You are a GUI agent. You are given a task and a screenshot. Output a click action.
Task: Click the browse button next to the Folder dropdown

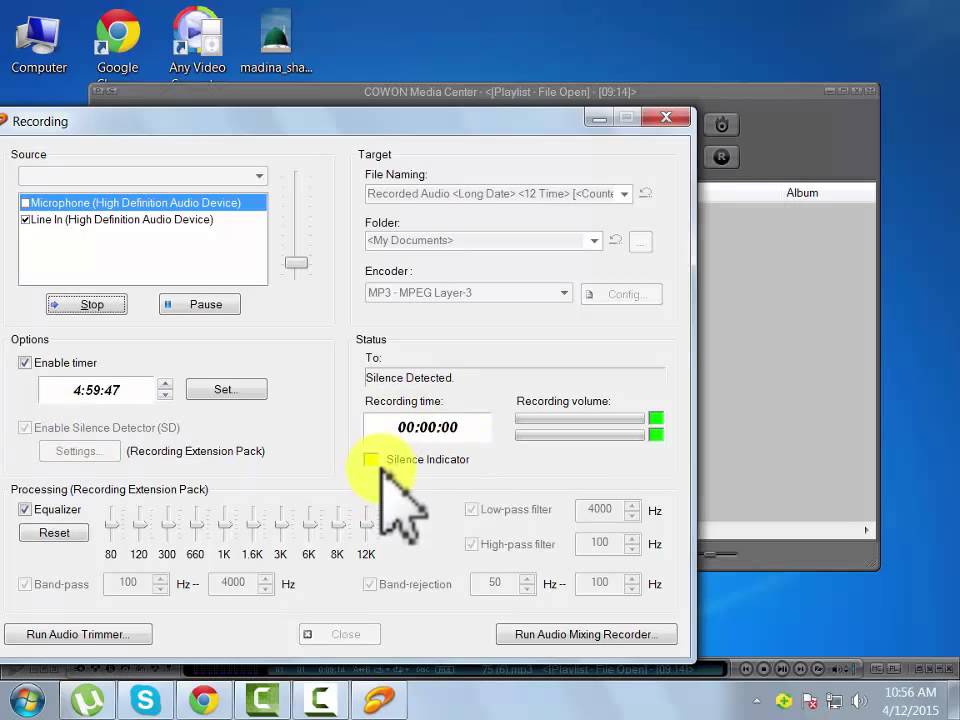pos(640,242)
